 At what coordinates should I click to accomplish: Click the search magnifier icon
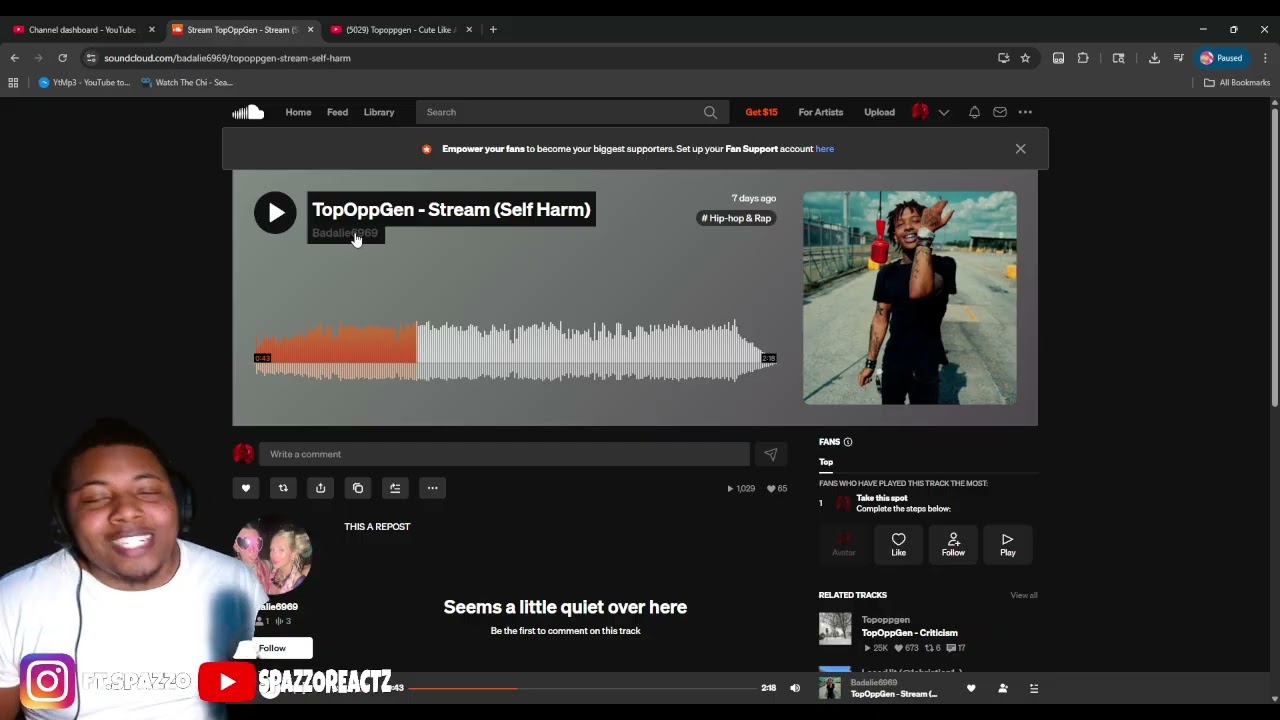[x=710, y=112]
